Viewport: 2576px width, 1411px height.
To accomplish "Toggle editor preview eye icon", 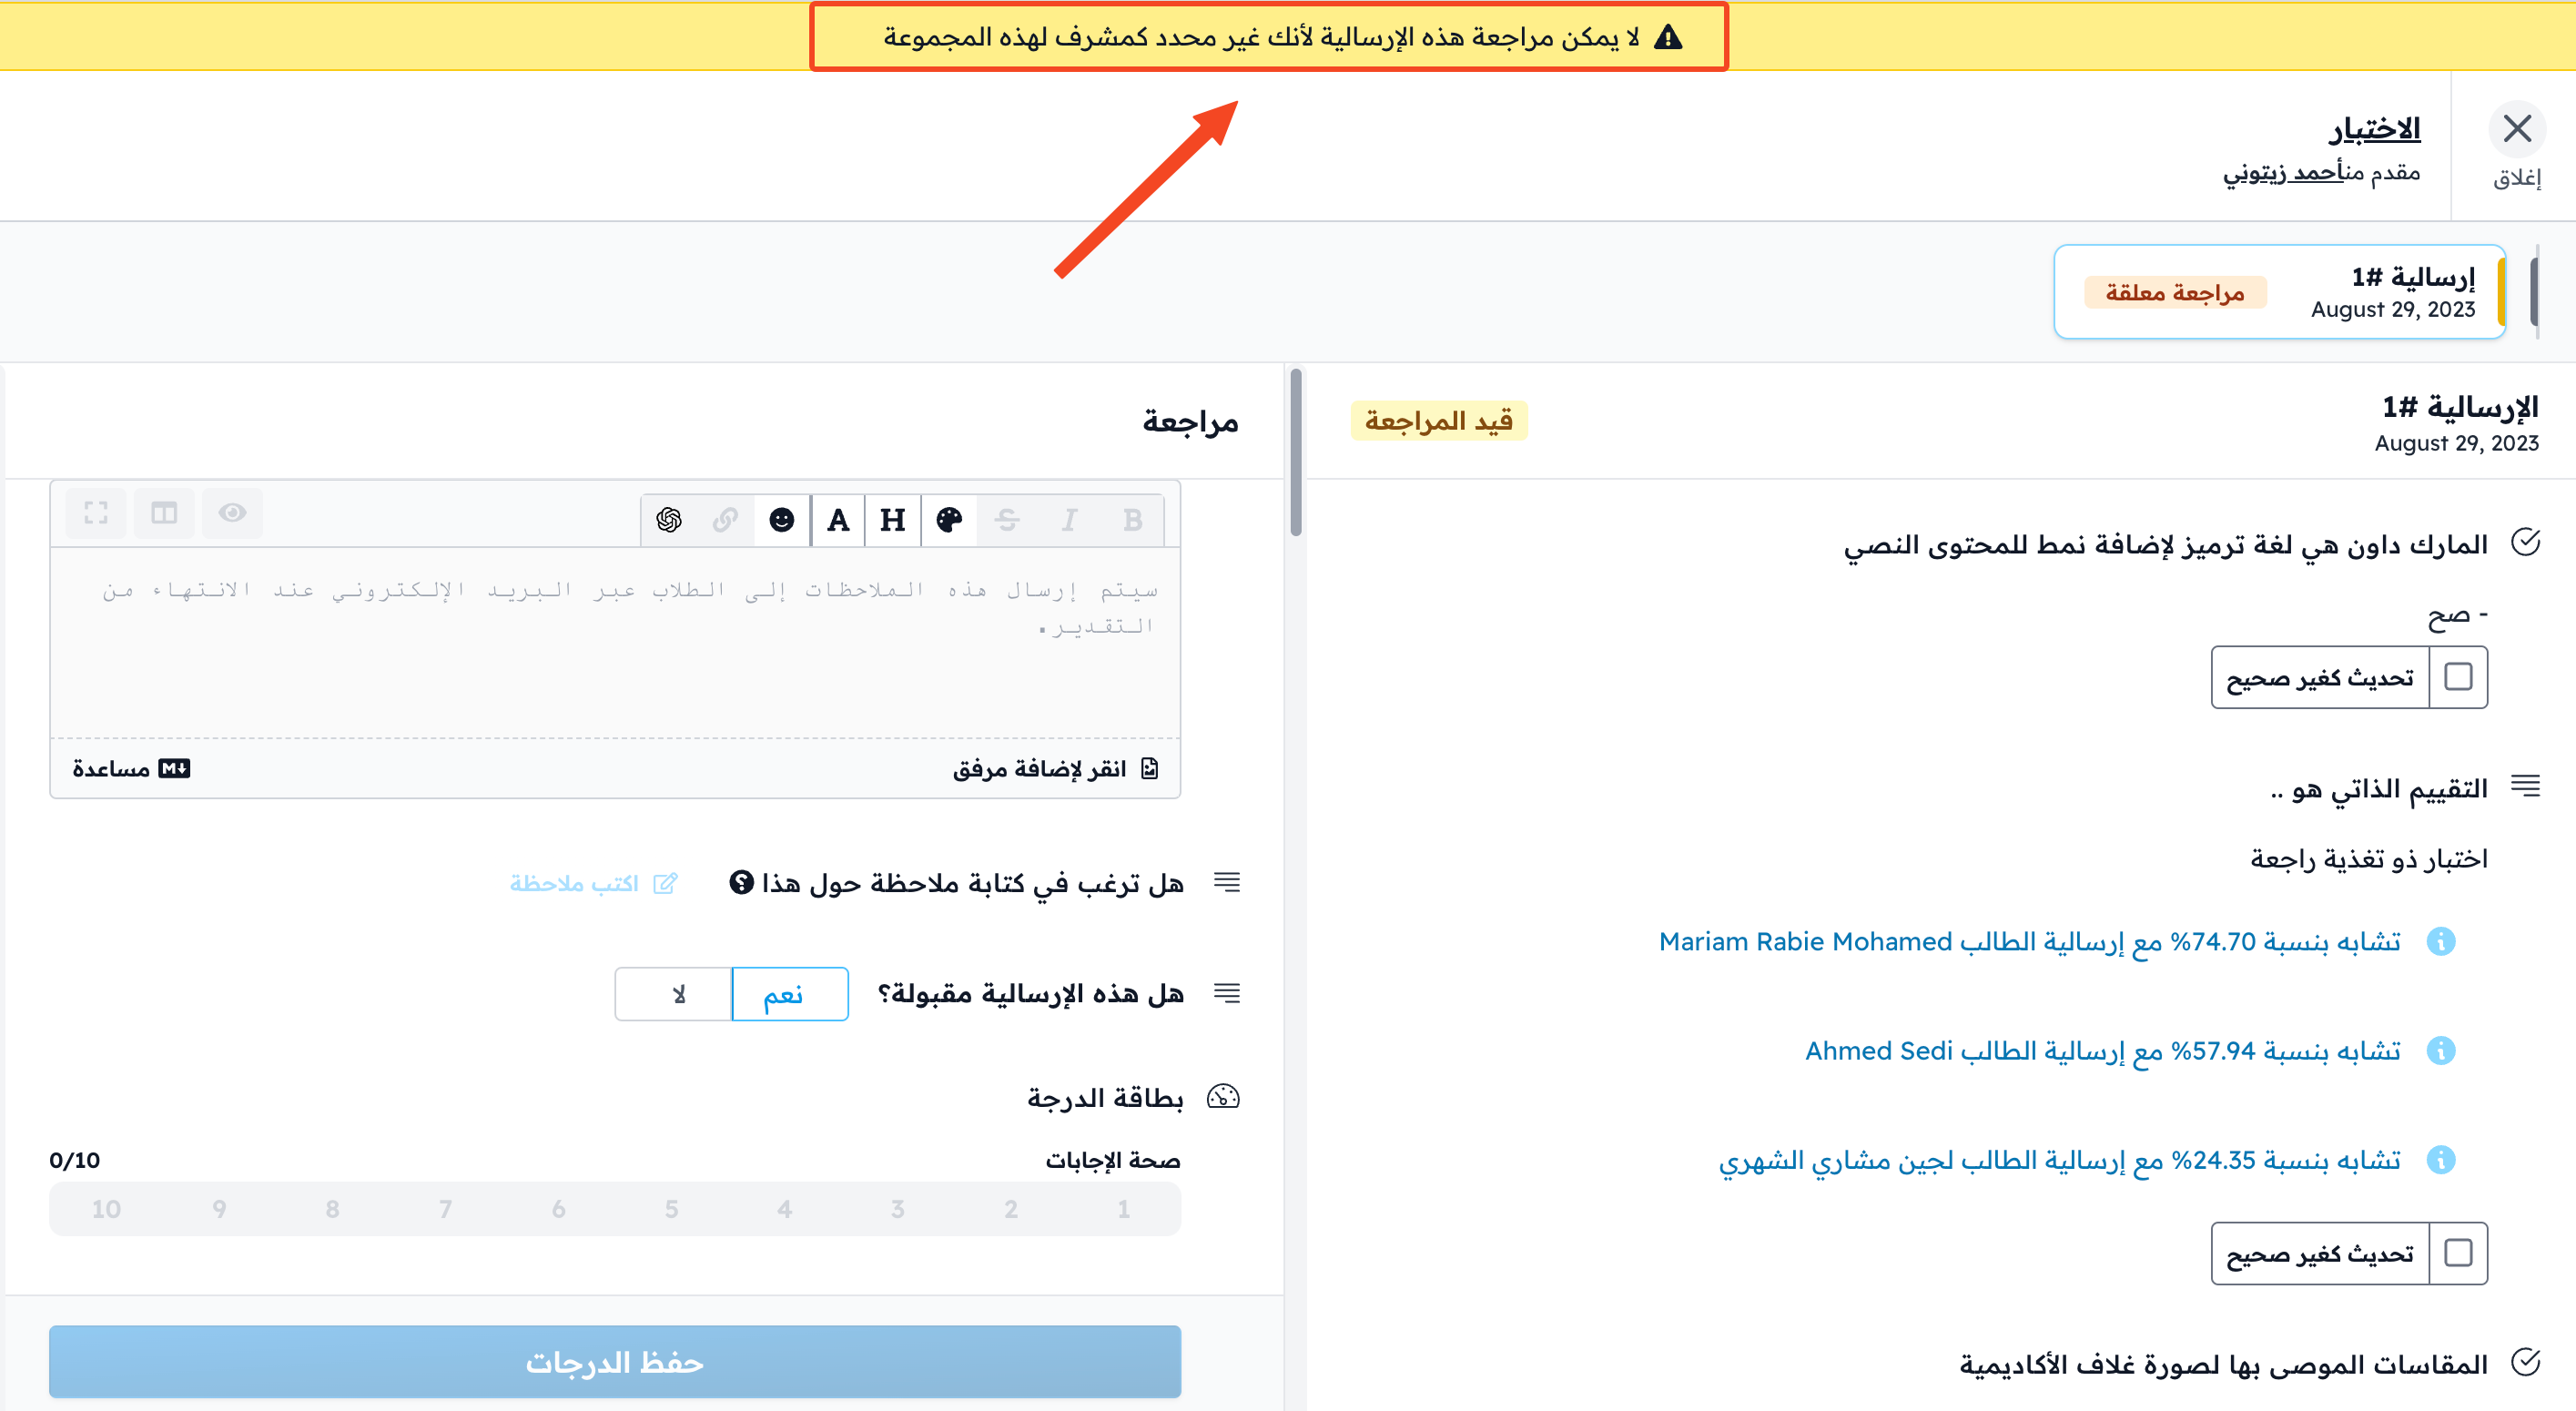I will (232, 513).
